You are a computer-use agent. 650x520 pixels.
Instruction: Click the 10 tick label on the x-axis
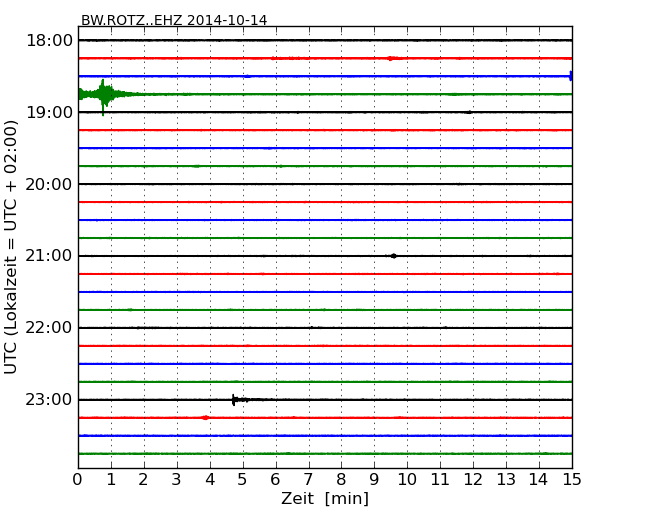click(x=407, y=480)
